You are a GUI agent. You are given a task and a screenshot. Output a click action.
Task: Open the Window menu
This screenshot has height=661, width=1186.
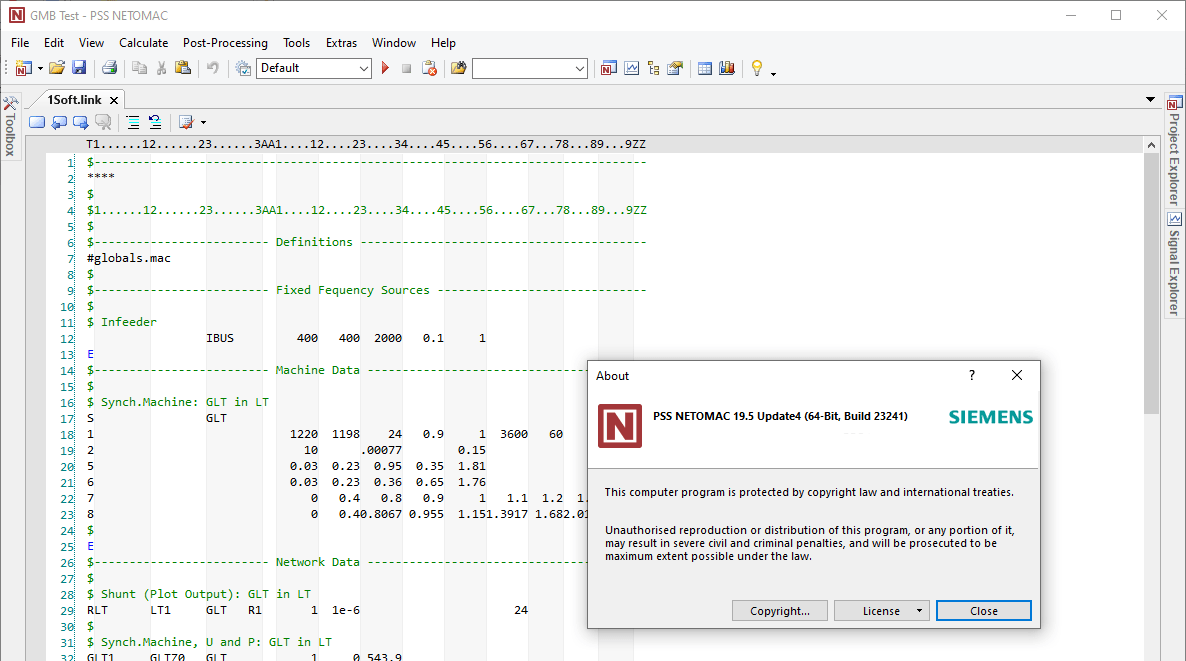point(394,43)
